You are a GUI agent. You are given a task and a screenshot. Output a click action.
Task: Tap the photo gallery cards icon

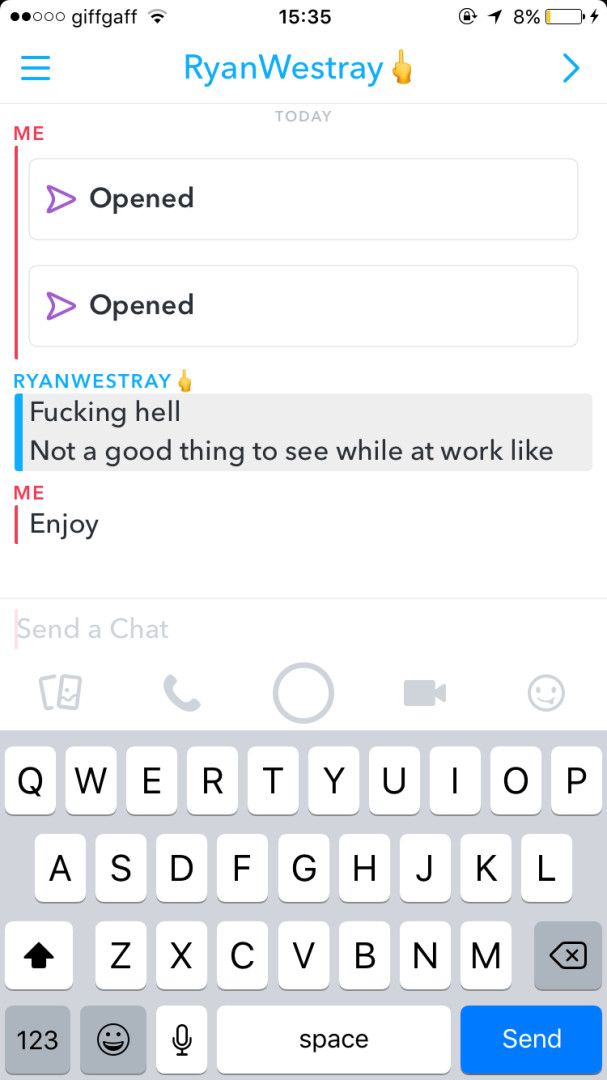(61, 693)
